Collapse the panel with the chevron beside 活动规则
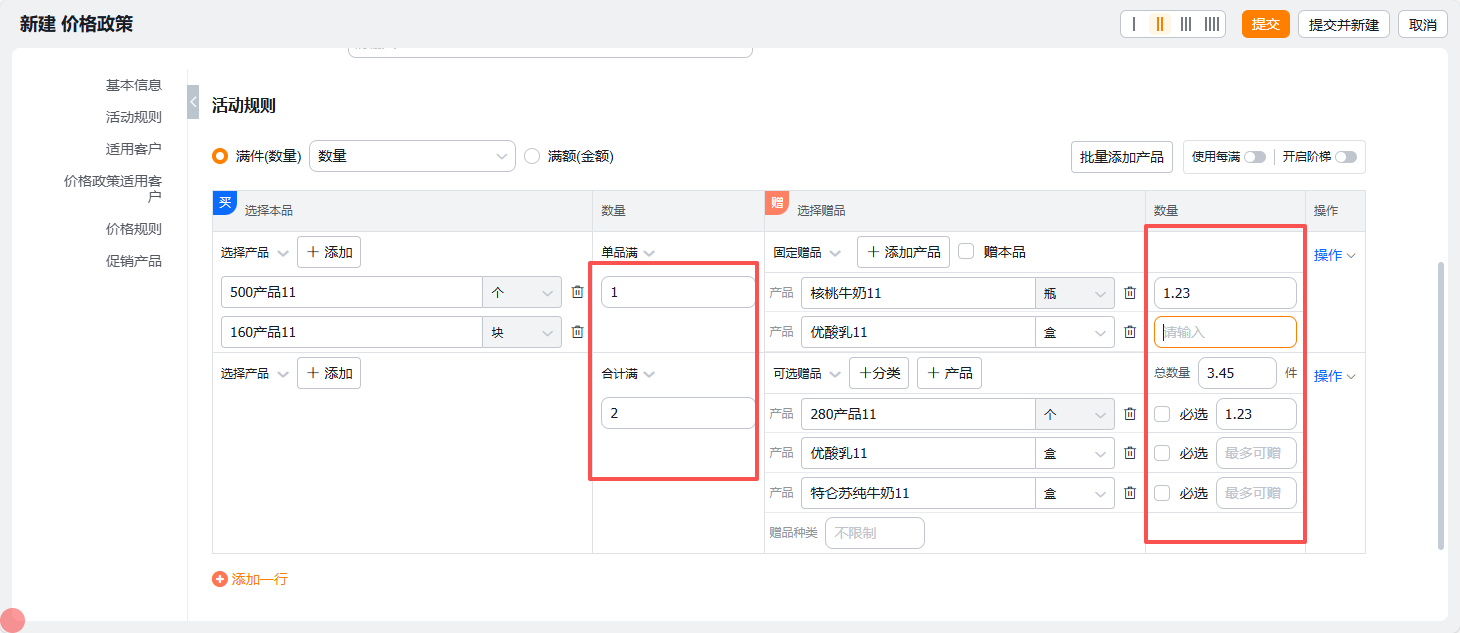The image size is (1460, 633). 193,101
